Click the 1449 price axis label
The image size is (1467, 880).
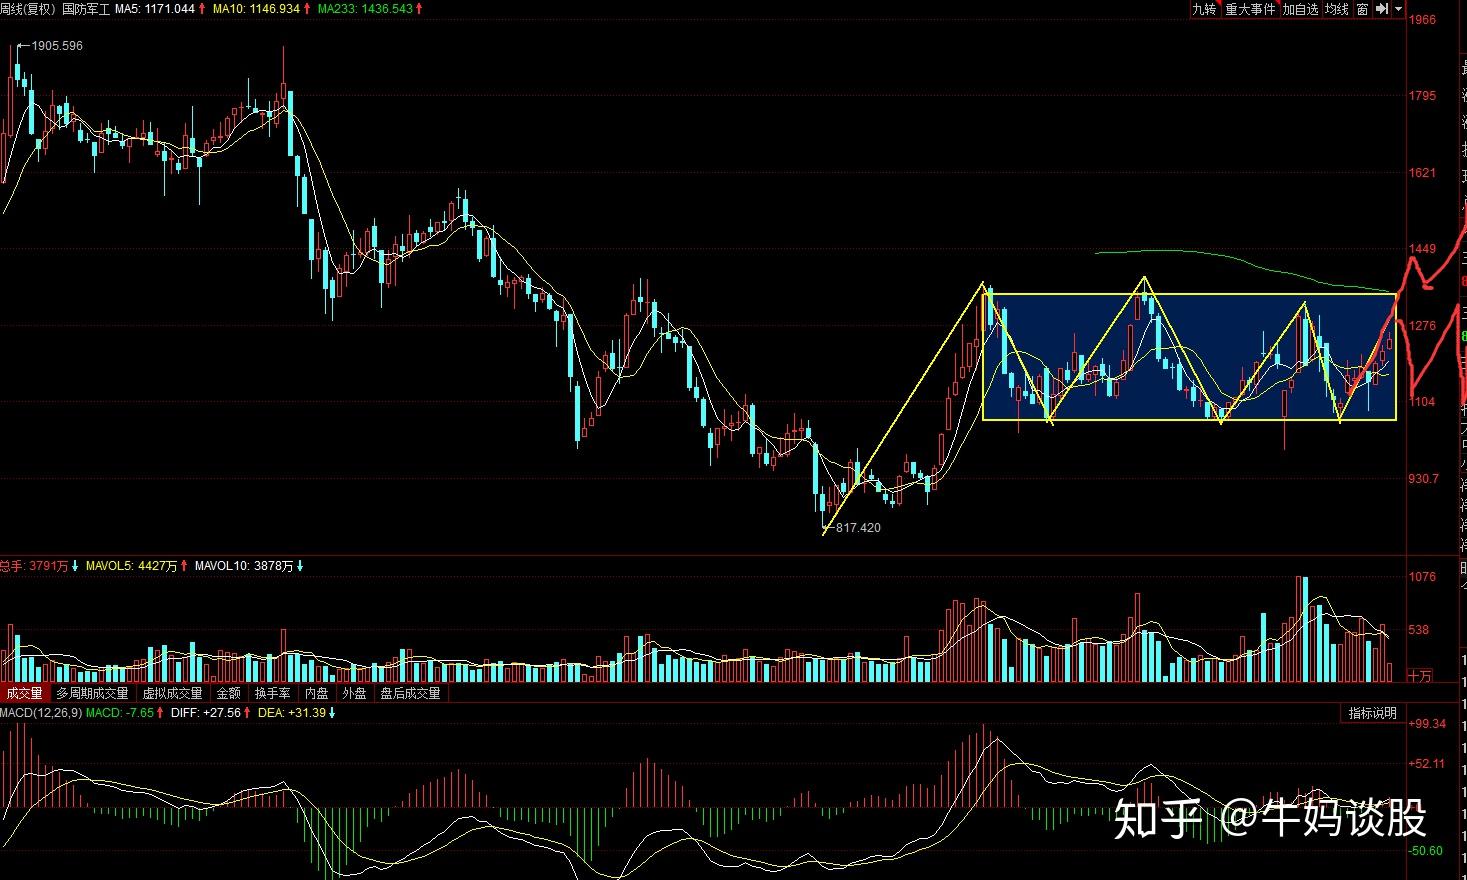[1422, 249]
